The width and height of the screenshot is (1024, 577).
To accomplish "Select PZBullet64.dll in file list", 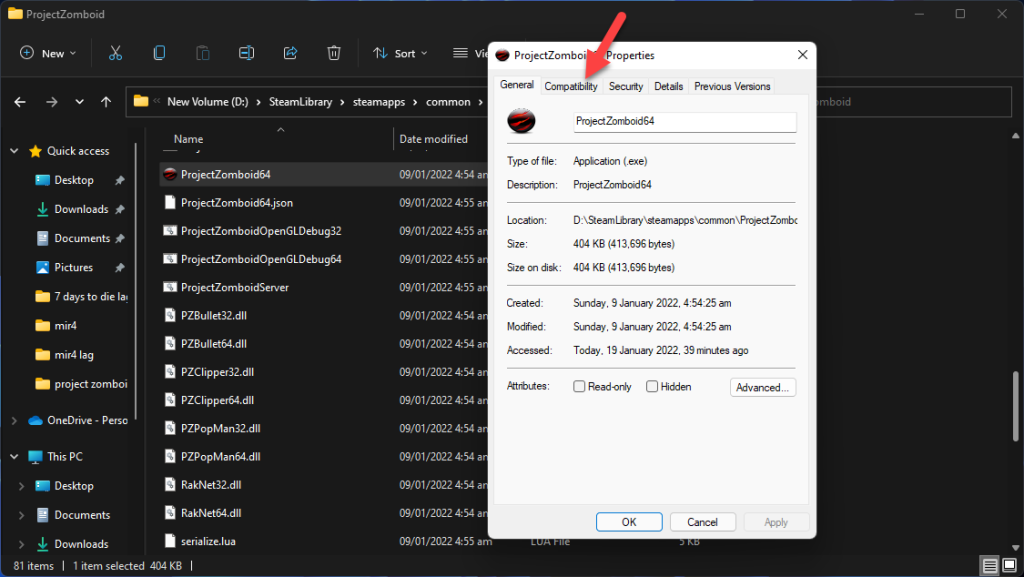I will pos(214,343).
